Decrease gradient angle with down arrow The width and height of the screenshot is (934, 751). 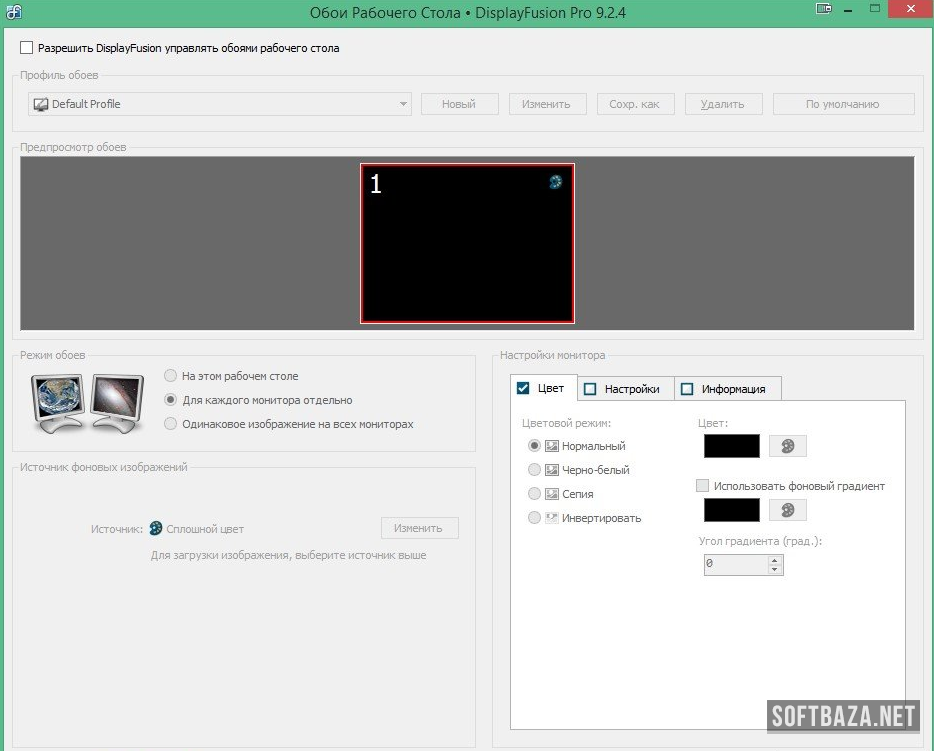774,569
